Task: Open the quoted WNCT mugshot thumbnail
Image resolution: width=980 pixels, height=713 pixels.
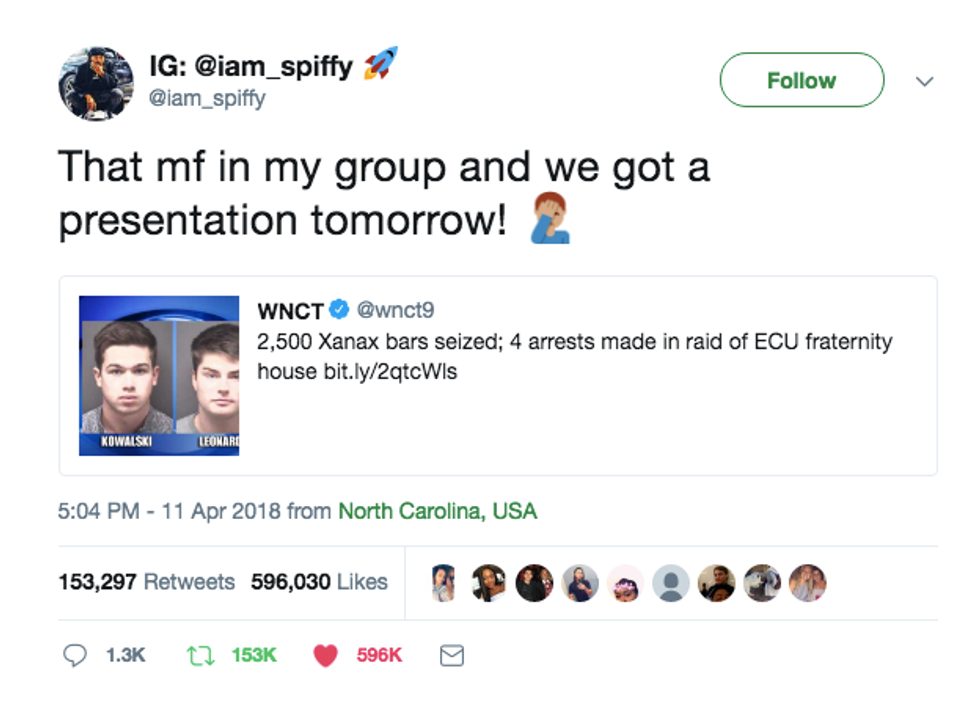Action: [159, 375]
